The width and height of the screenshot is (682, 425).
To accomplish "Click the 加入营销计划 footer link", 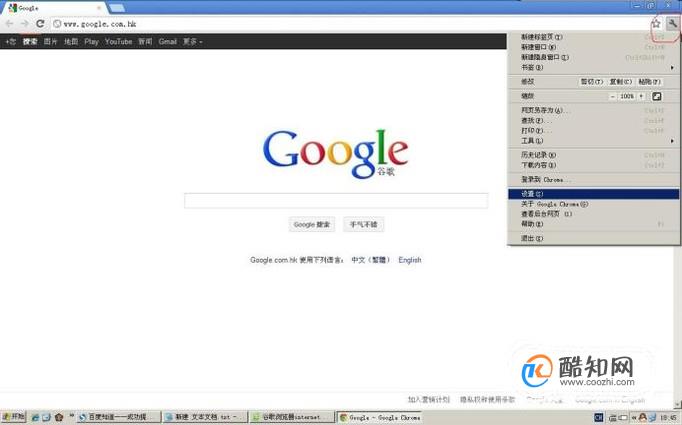I will pyautogui.click(x=428, y=399).
